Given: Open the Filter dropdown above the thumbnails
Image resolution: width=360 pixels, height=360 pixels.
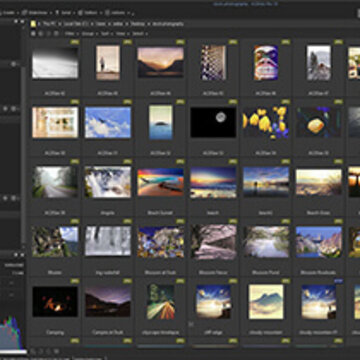Looking at the screenshot, I should (x=71, y=33).
